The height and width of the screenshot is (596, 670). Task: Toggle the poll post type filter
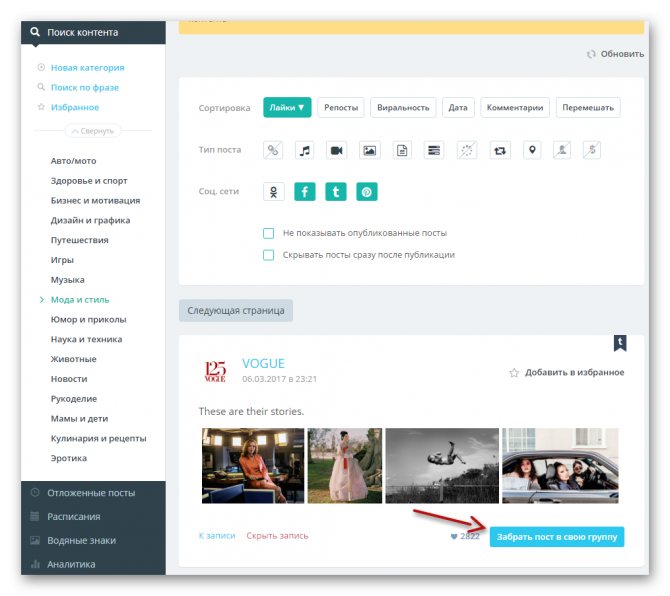434,150
